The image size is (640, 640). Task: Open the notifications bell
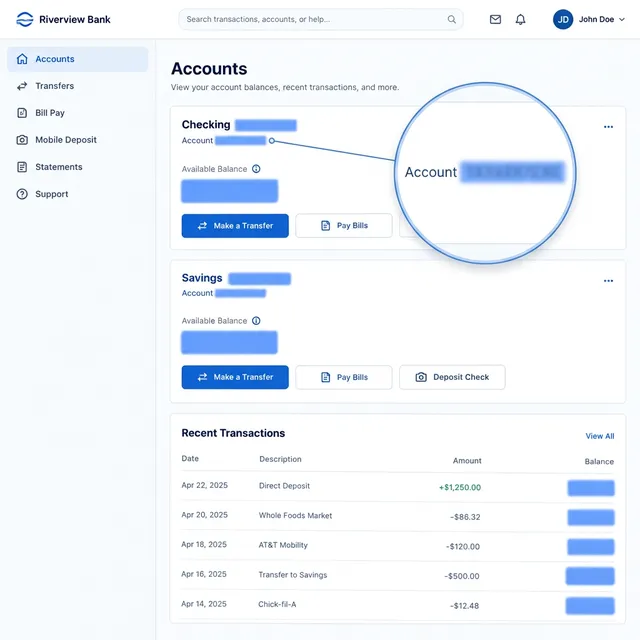coord(520,19)
